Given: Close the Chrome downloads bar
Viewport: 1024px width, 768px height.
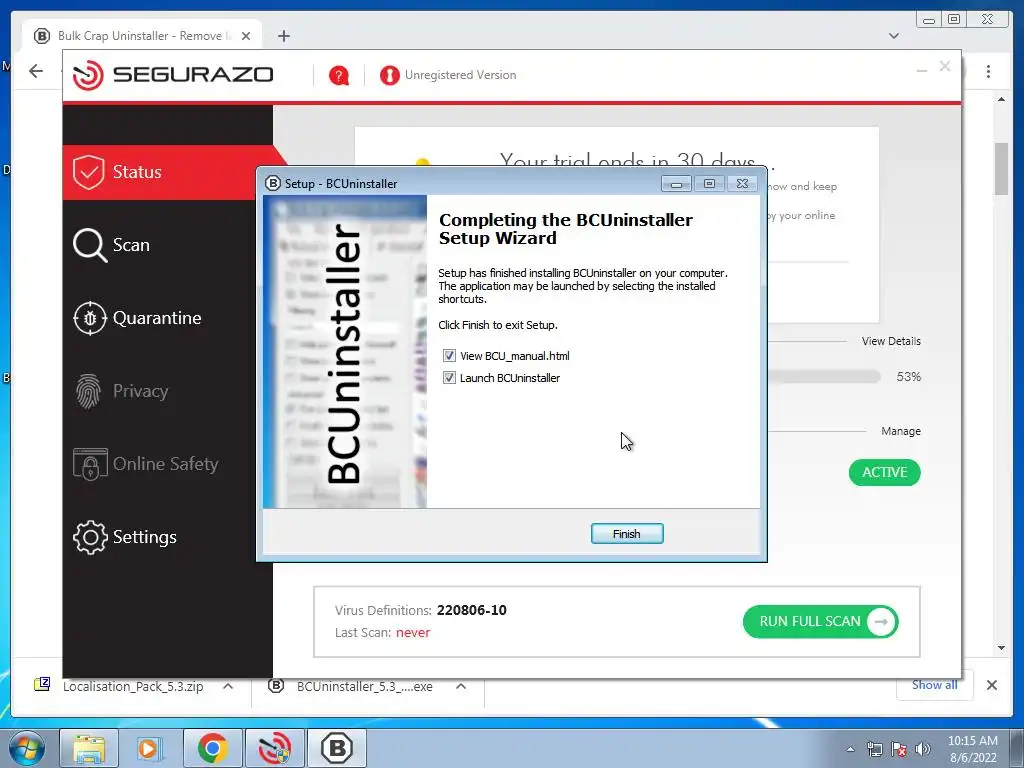Looking at the screenshot, I should [x=991, y=685].
